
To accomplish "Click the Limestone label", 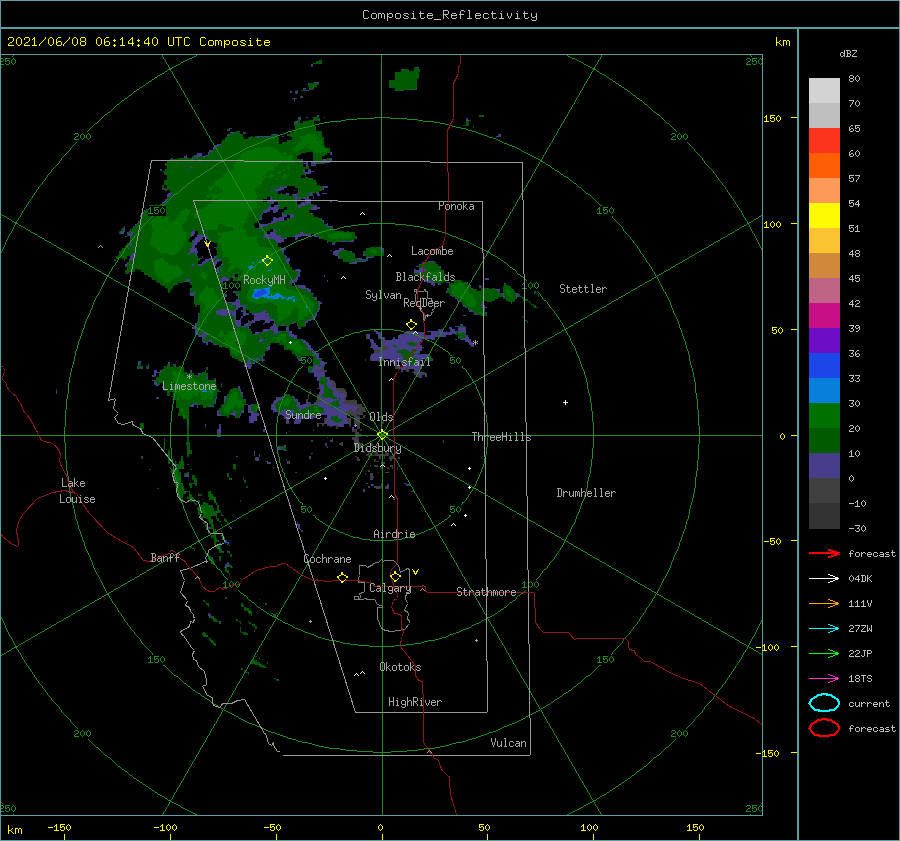I will click(x=189, y=386).
